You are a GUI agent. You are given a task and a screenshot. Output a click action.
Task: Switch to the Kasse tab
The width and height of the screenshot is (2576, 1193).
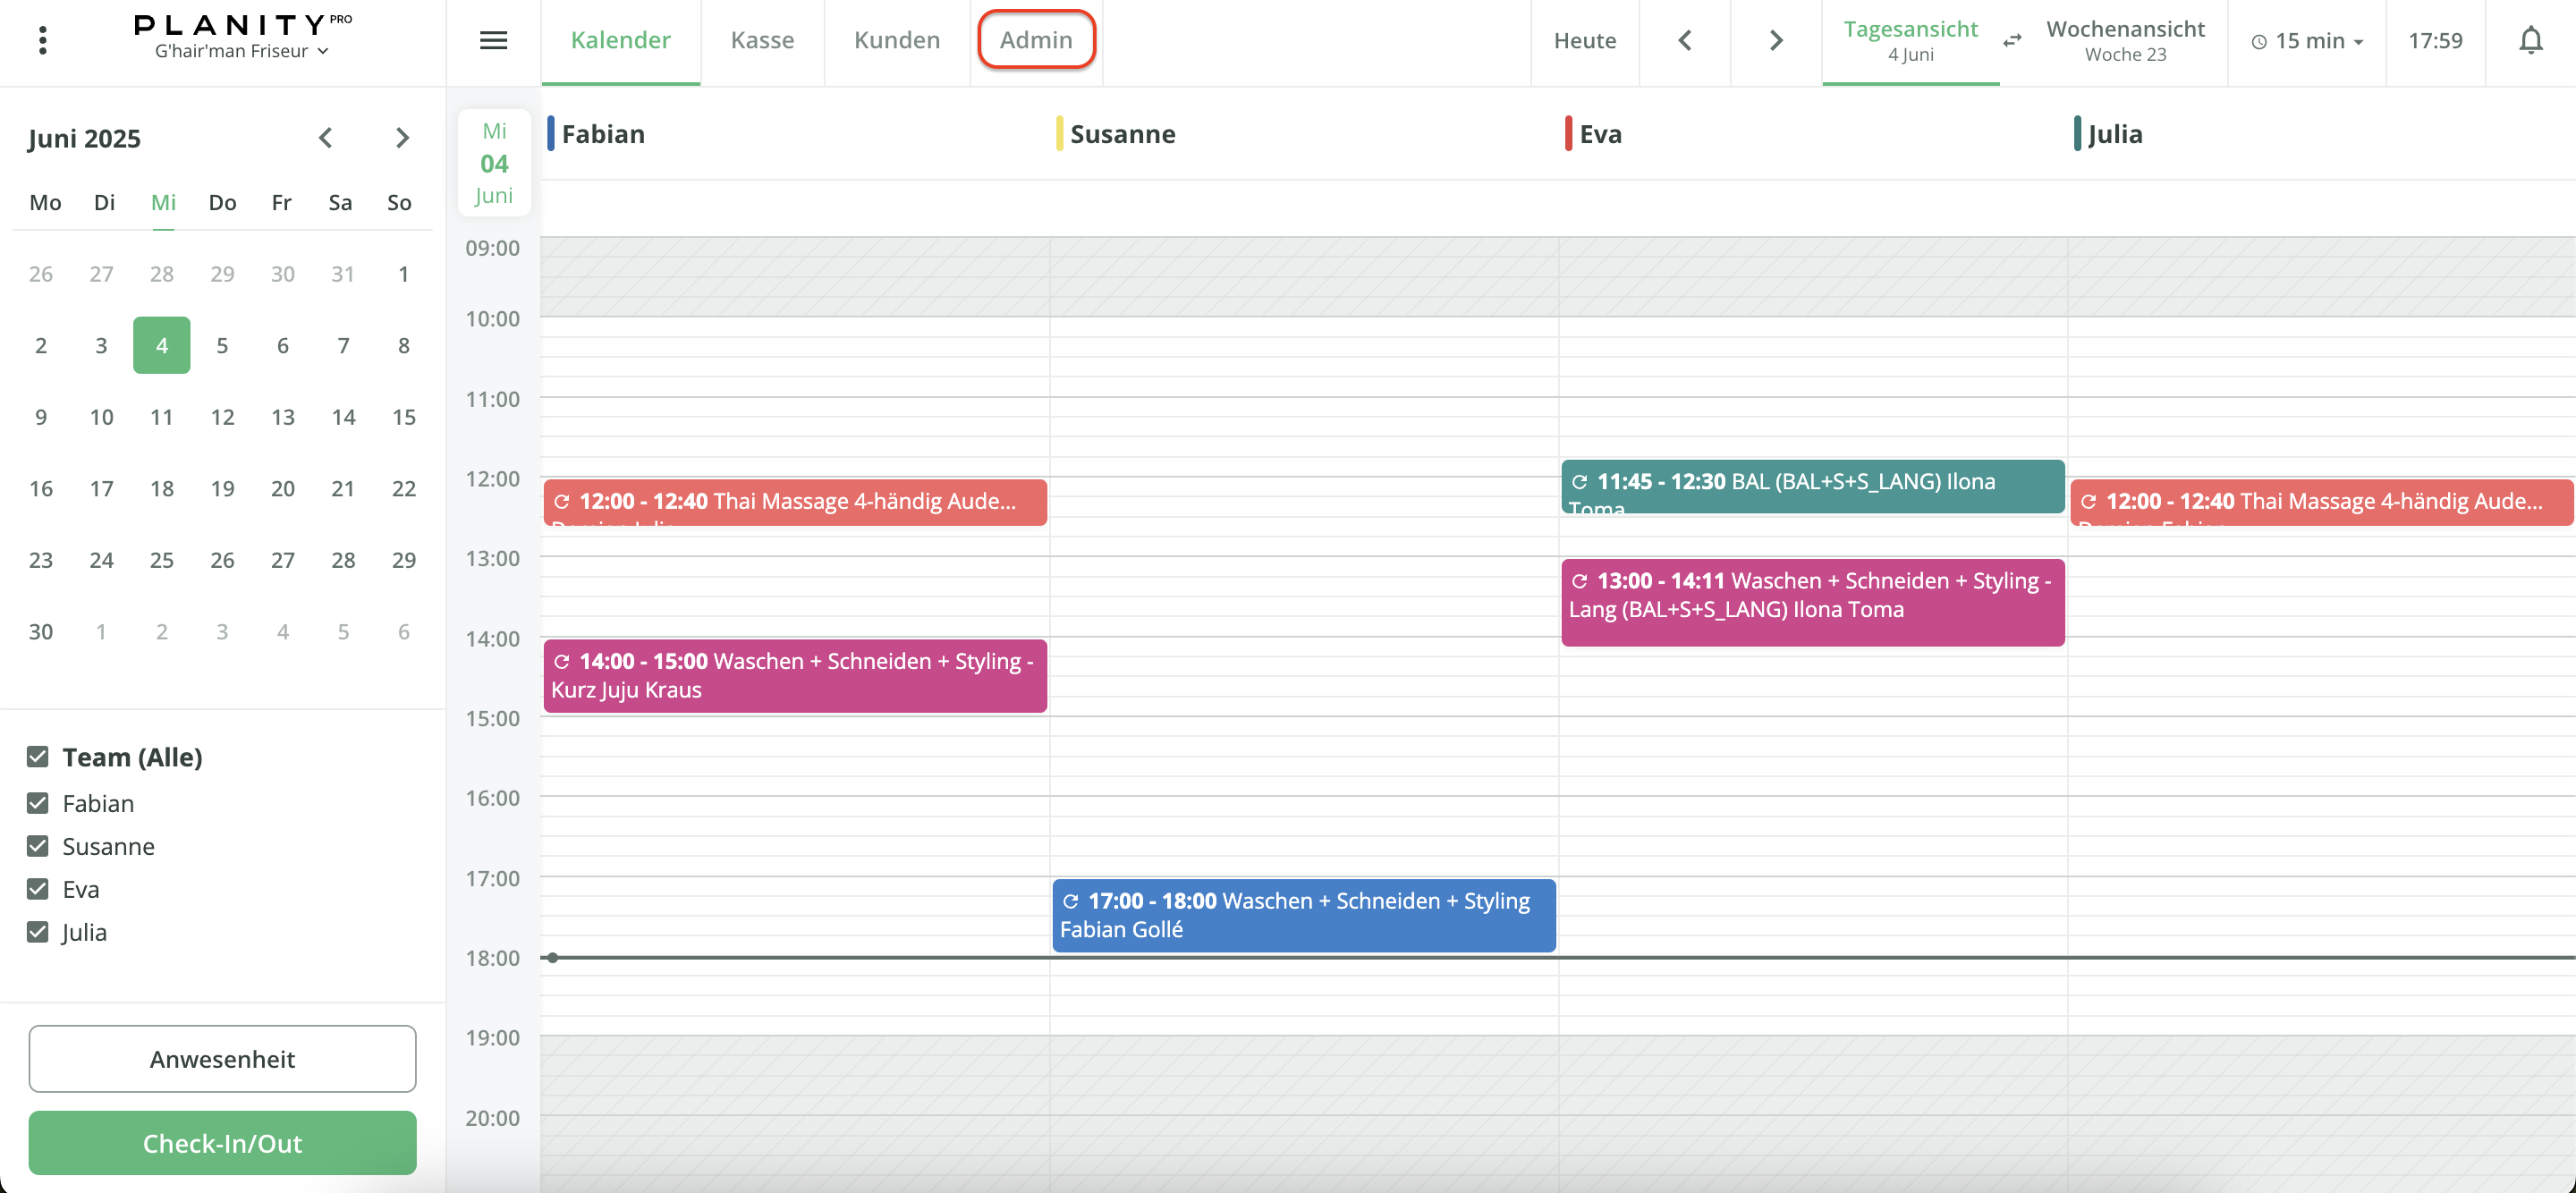tap(762, 40)
